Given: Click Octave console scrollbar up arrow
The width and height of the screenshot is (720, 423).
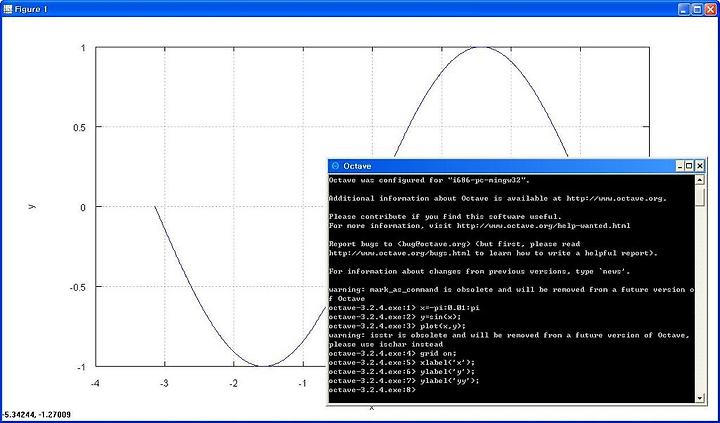Looking at the screenshot, I should [x=699, y=180].
